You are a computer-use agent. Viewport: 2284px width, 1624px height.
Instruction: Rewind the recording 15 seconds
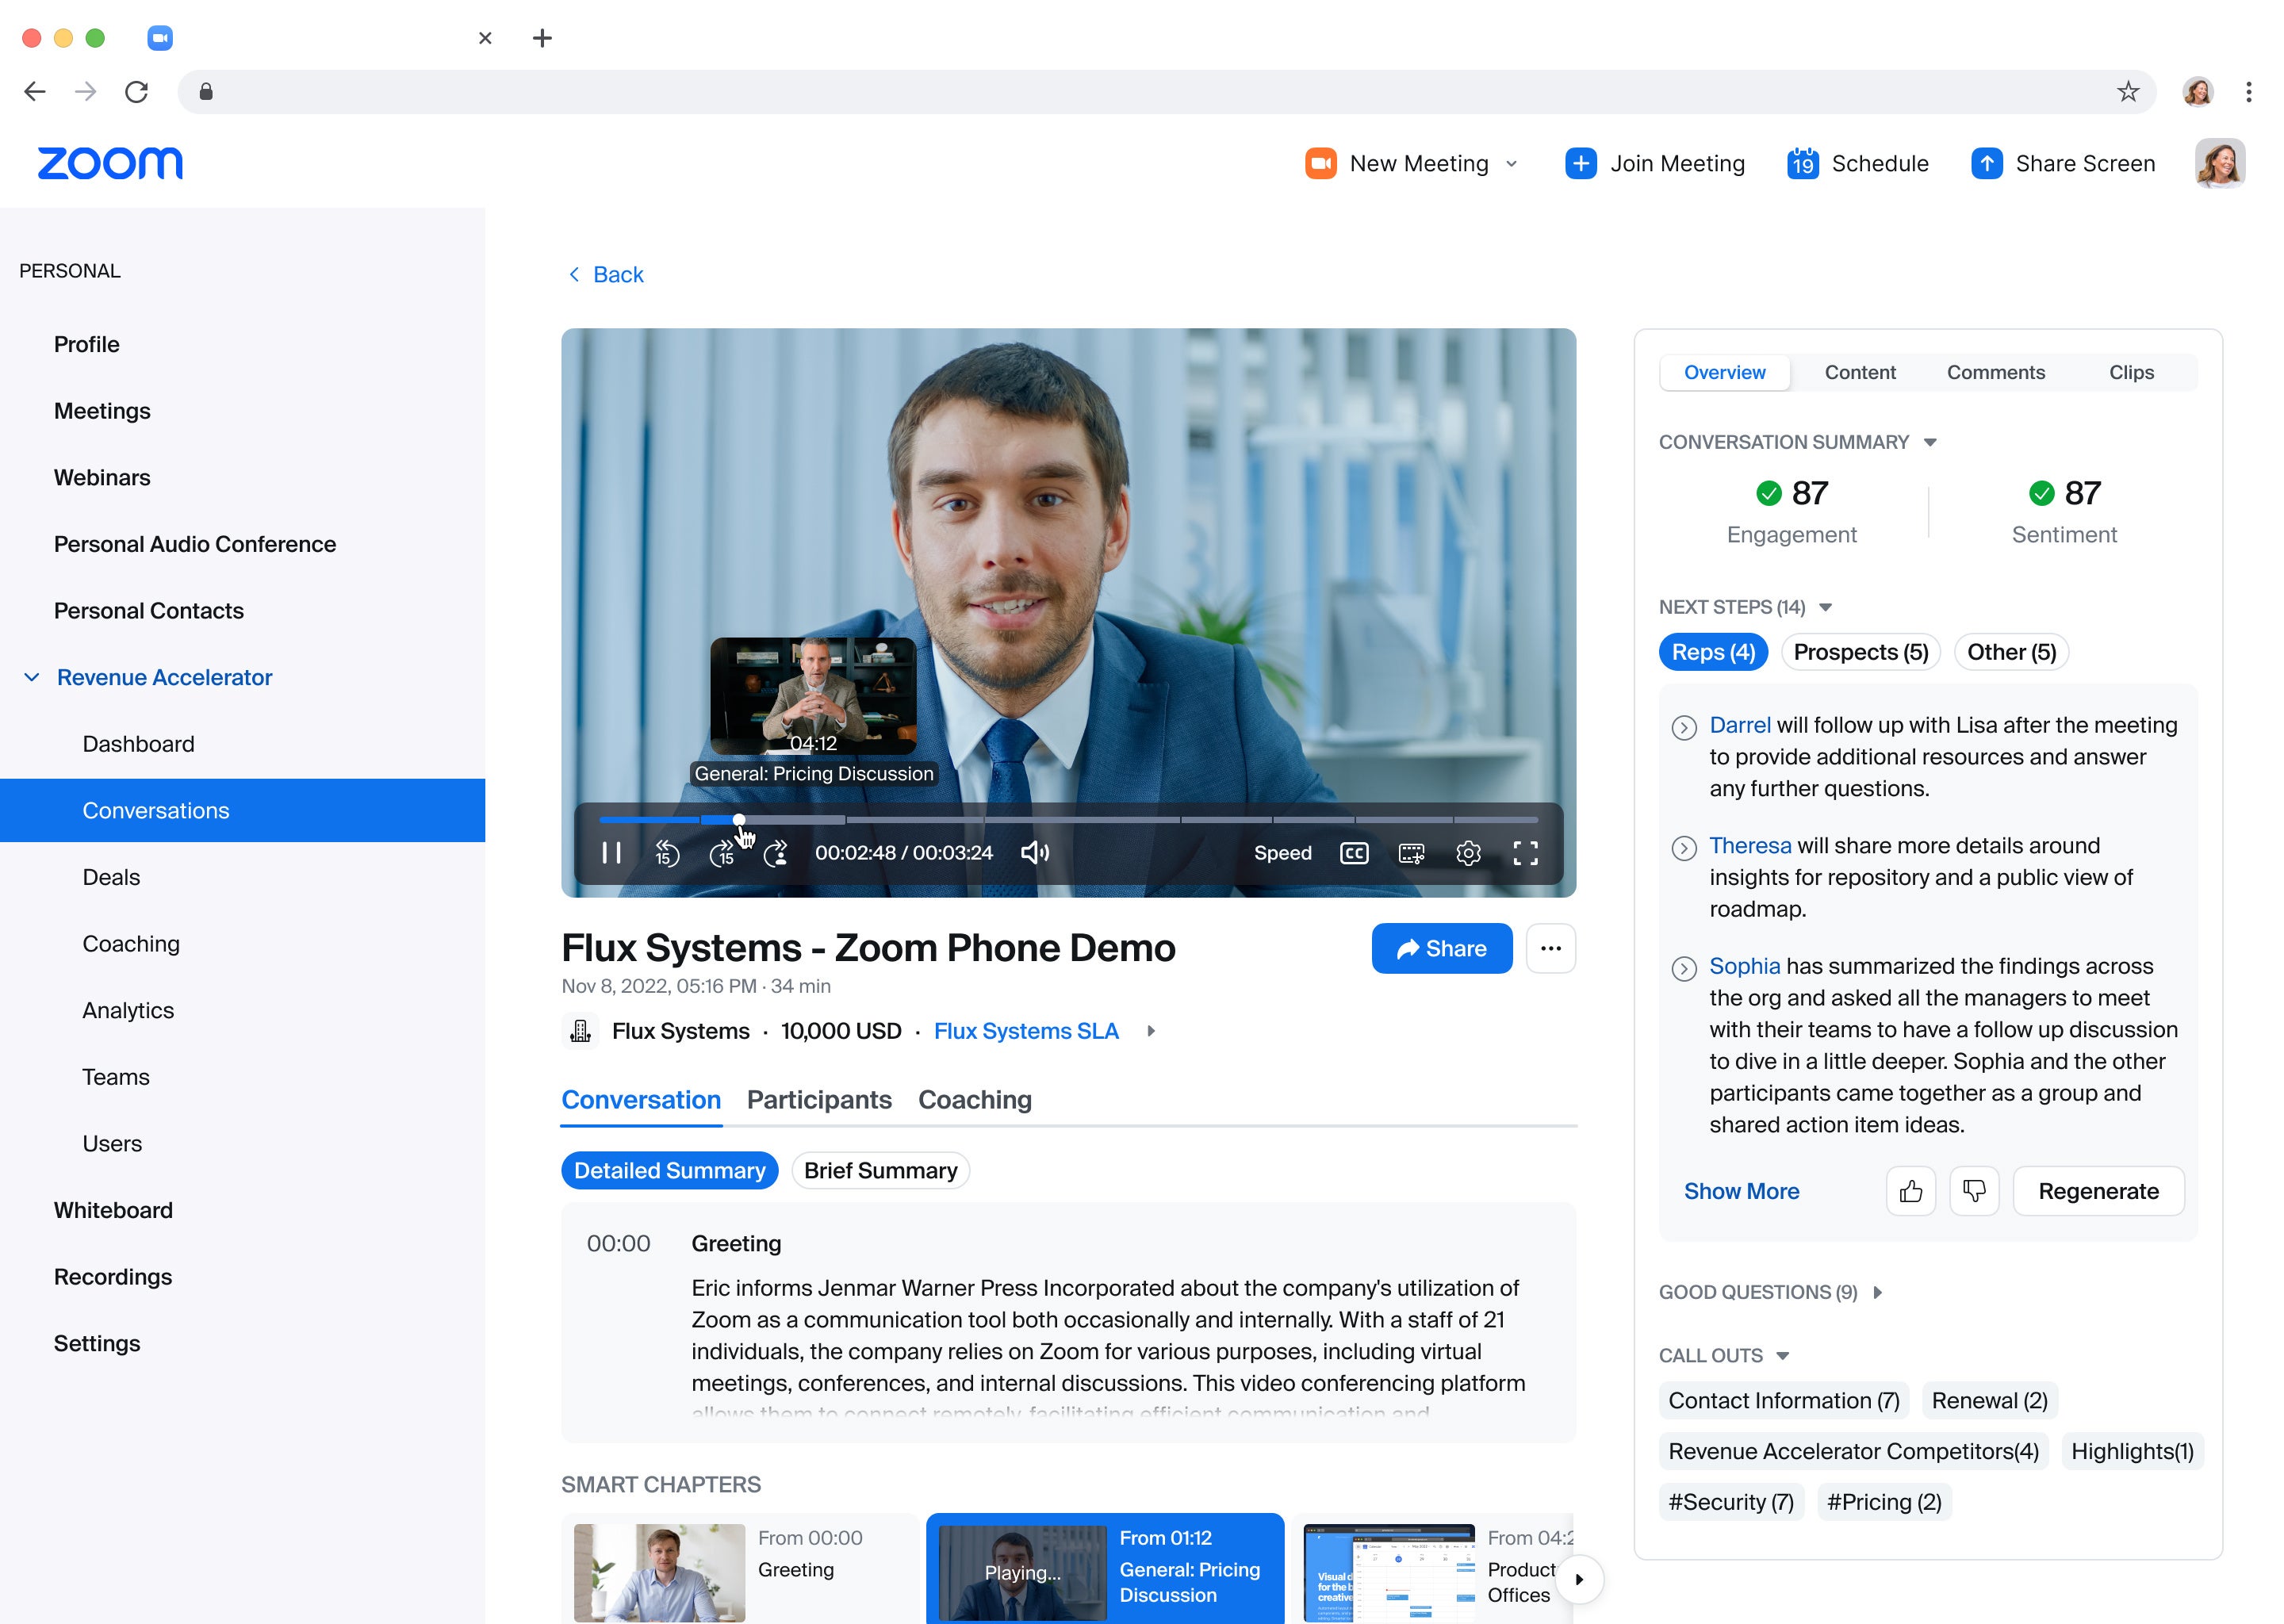click(667, 853)
